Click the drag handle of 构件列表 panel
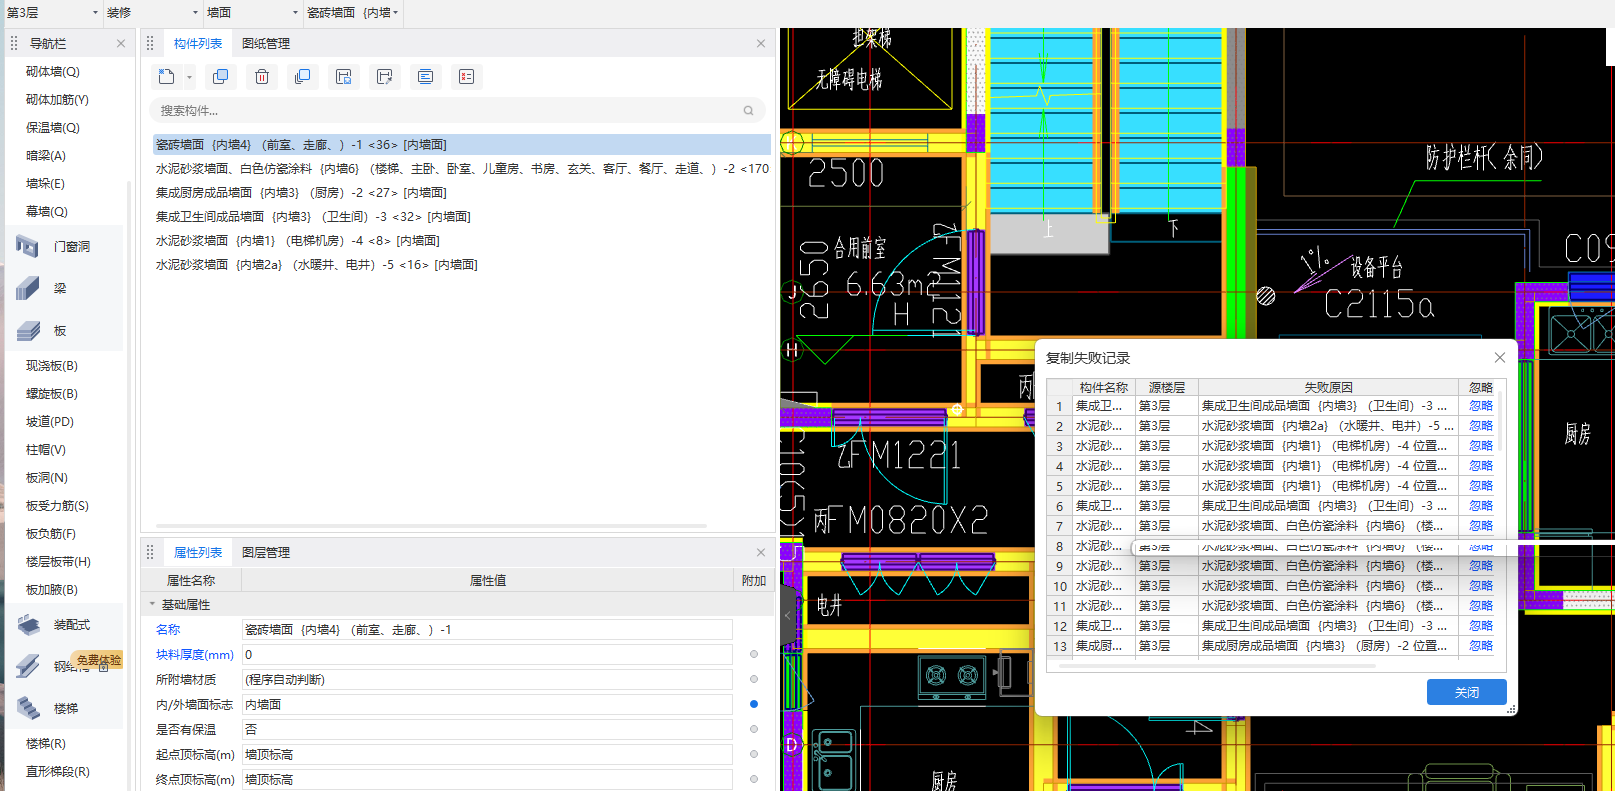The image size is (1615, 791). [x=150, y=44]
